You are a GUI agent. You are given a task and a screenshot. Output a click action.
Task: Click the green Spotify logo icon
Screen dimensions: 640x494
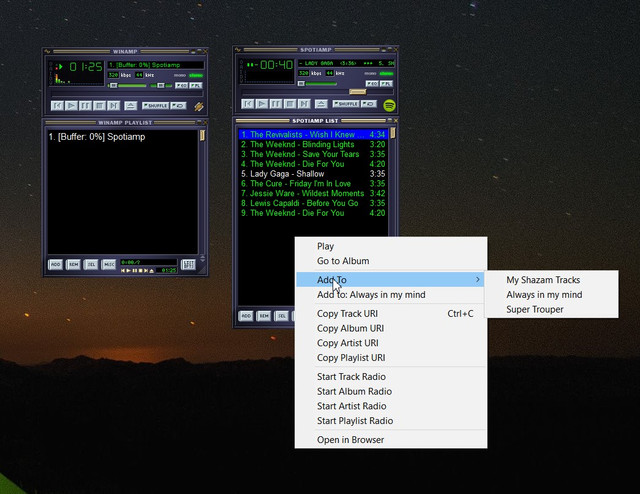389,105
